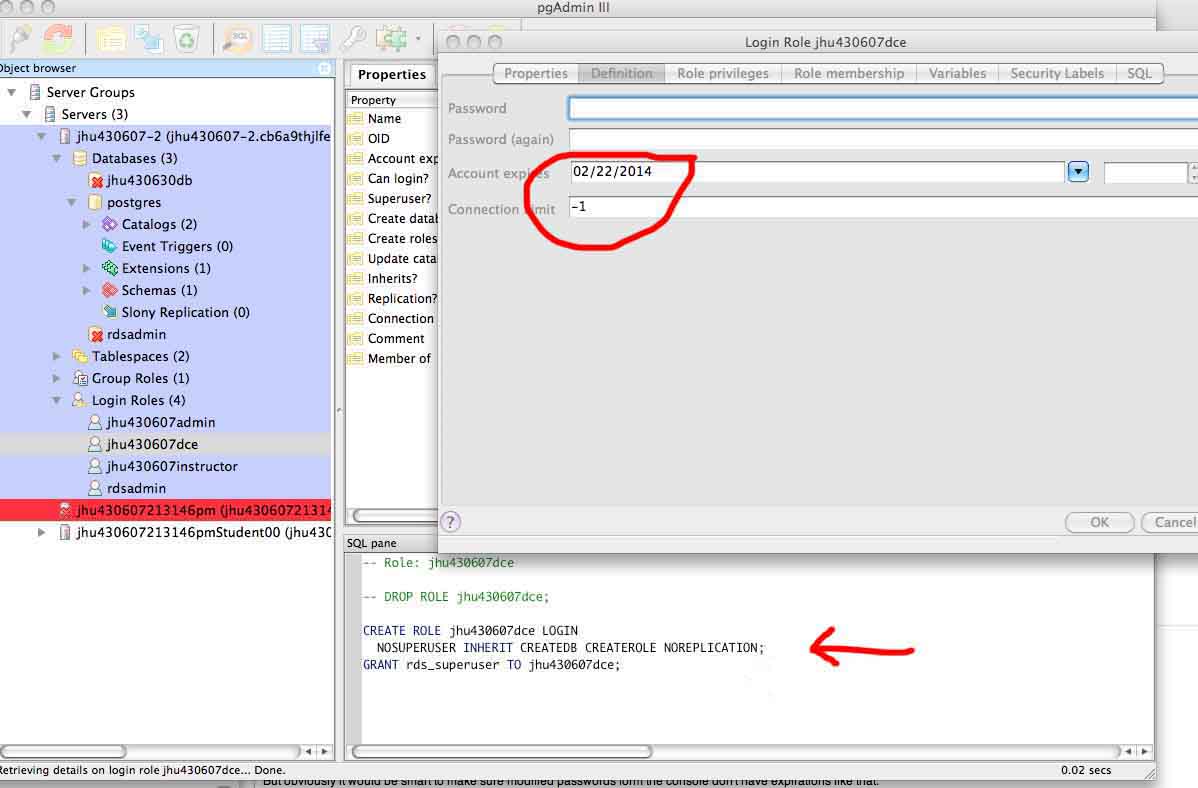Click the SQL pane horizontal scrollbar
The image size is (1198, 788).
(502, 751)
